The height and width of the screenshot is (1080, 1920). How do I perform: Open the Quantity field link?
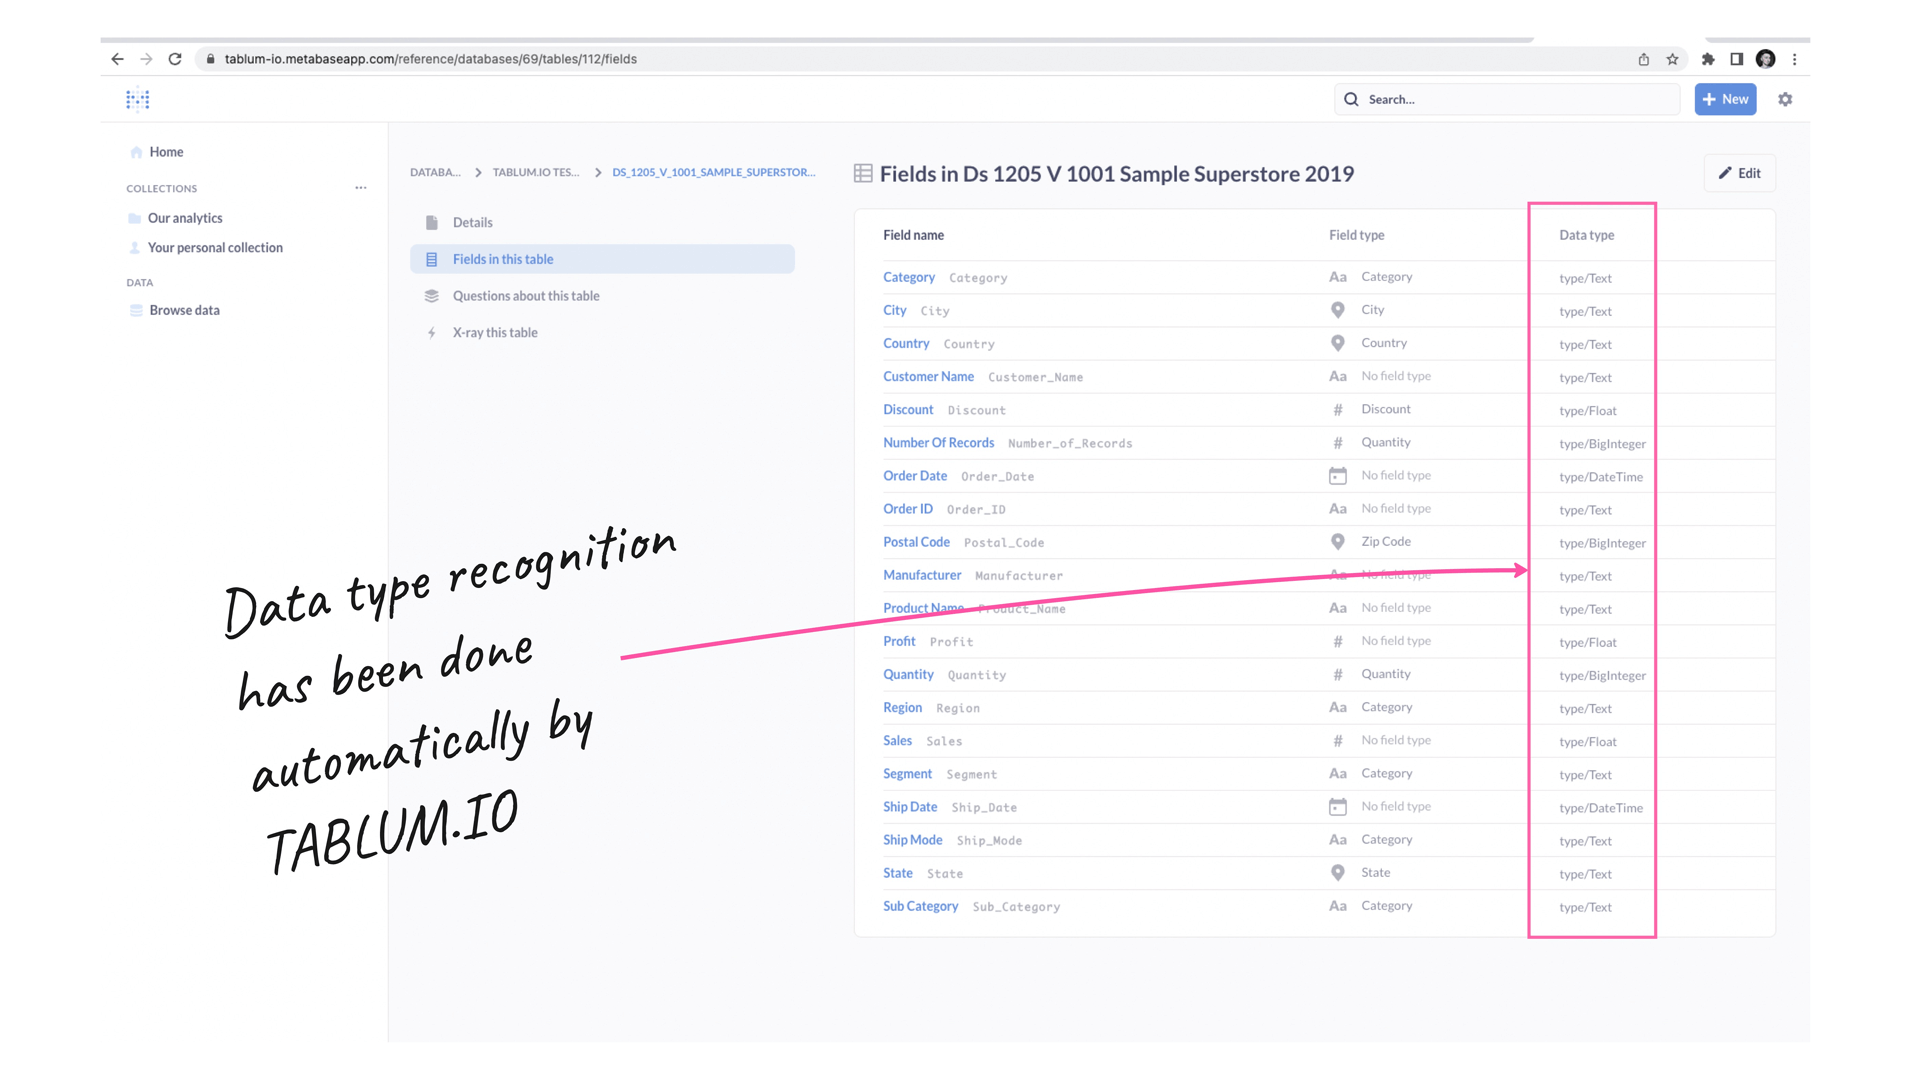[908, 674]
